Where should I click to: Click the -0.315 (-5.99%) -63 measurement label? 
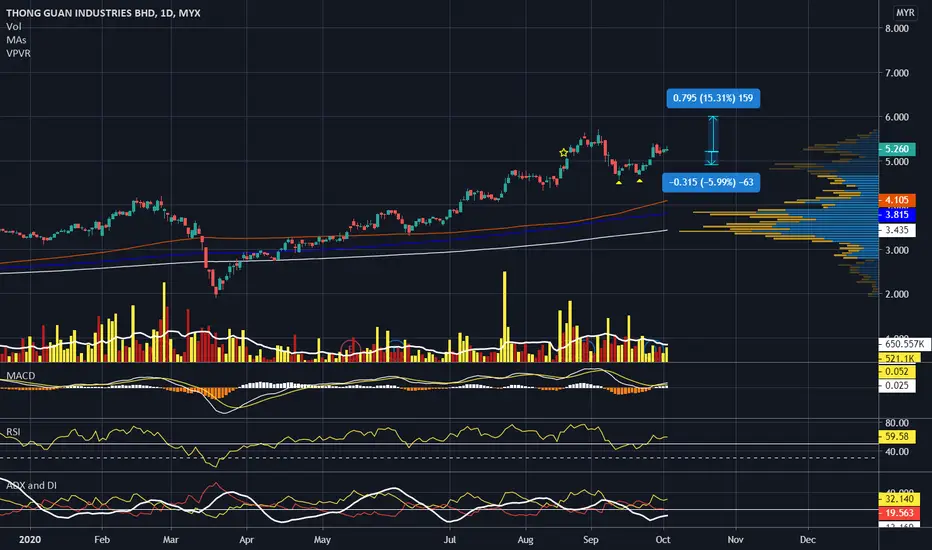[x=711, y=182]
